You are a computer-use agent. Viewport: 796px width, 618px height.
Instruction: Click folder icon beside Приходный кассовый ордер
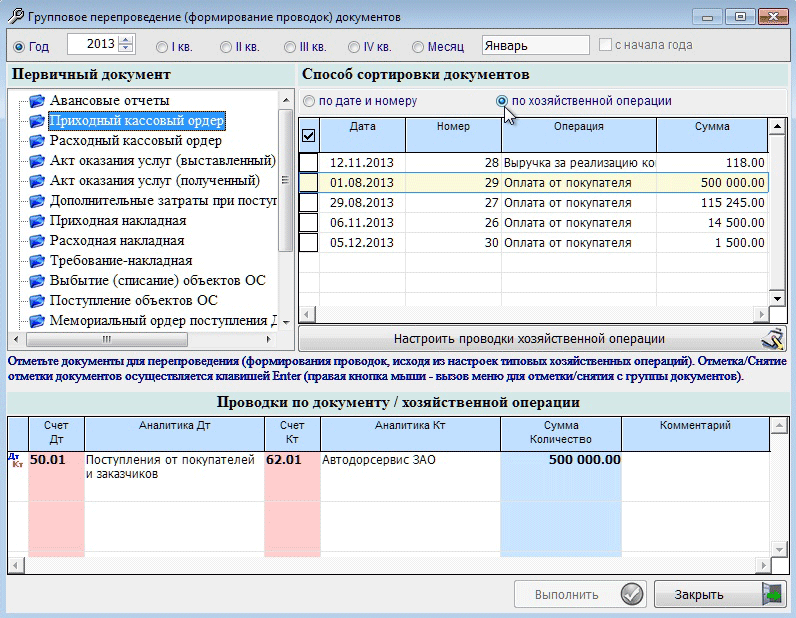[37, 121]
